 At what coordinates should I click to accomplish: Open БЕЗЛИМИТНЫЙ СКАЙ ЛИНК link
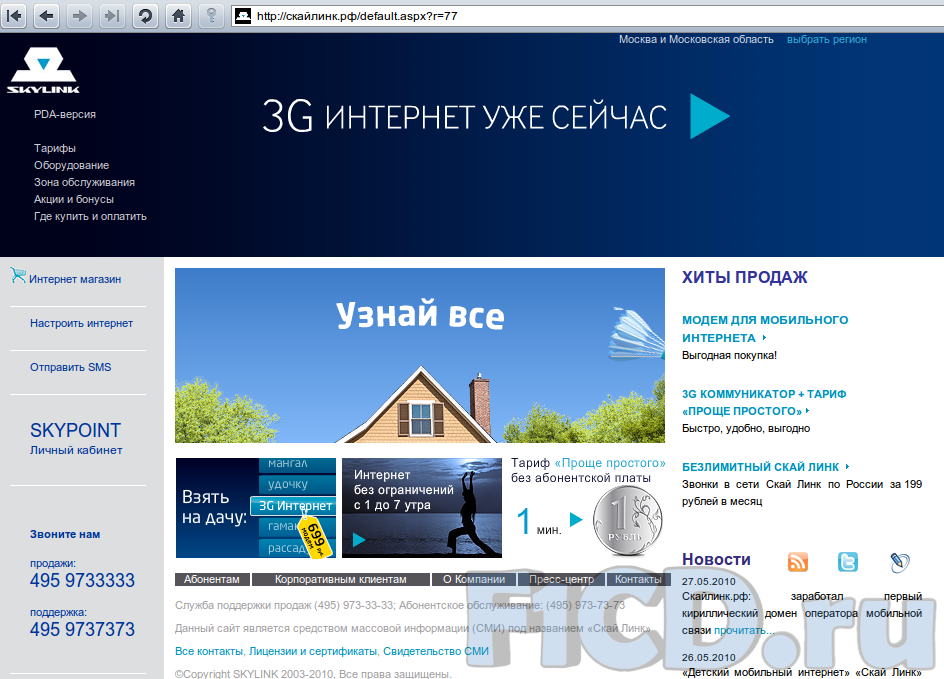point(760,467)
